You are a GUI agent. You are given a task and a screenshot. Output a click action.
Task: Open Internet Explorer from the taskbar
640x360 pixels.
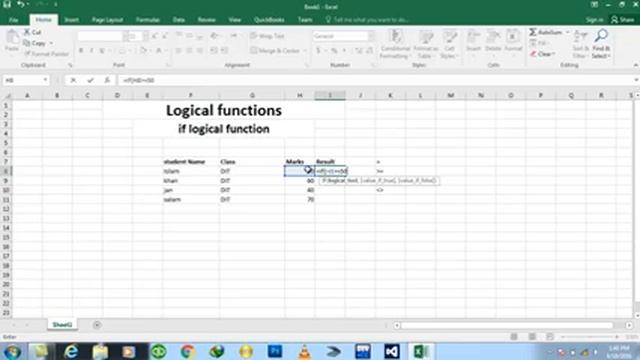71,351
